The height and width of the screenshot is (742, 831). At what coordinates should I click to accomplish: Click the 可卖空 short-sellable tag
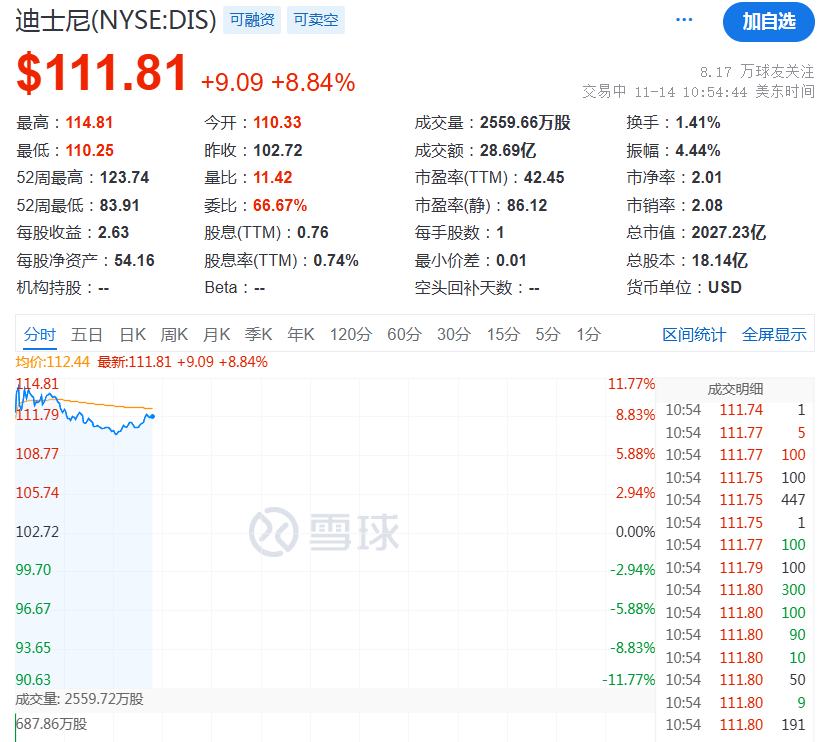(315, 18)
